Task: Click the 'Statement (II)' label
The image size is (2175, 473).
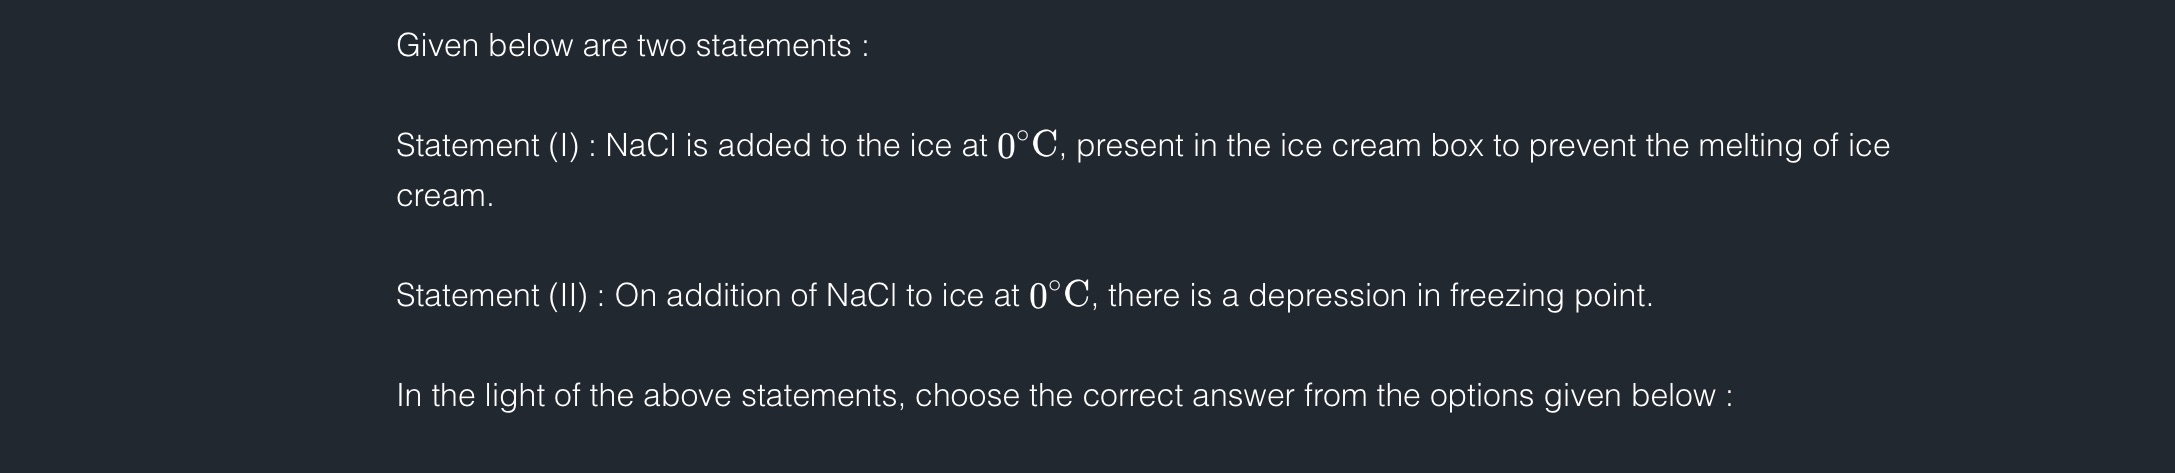Action: (x=491, y=296)
